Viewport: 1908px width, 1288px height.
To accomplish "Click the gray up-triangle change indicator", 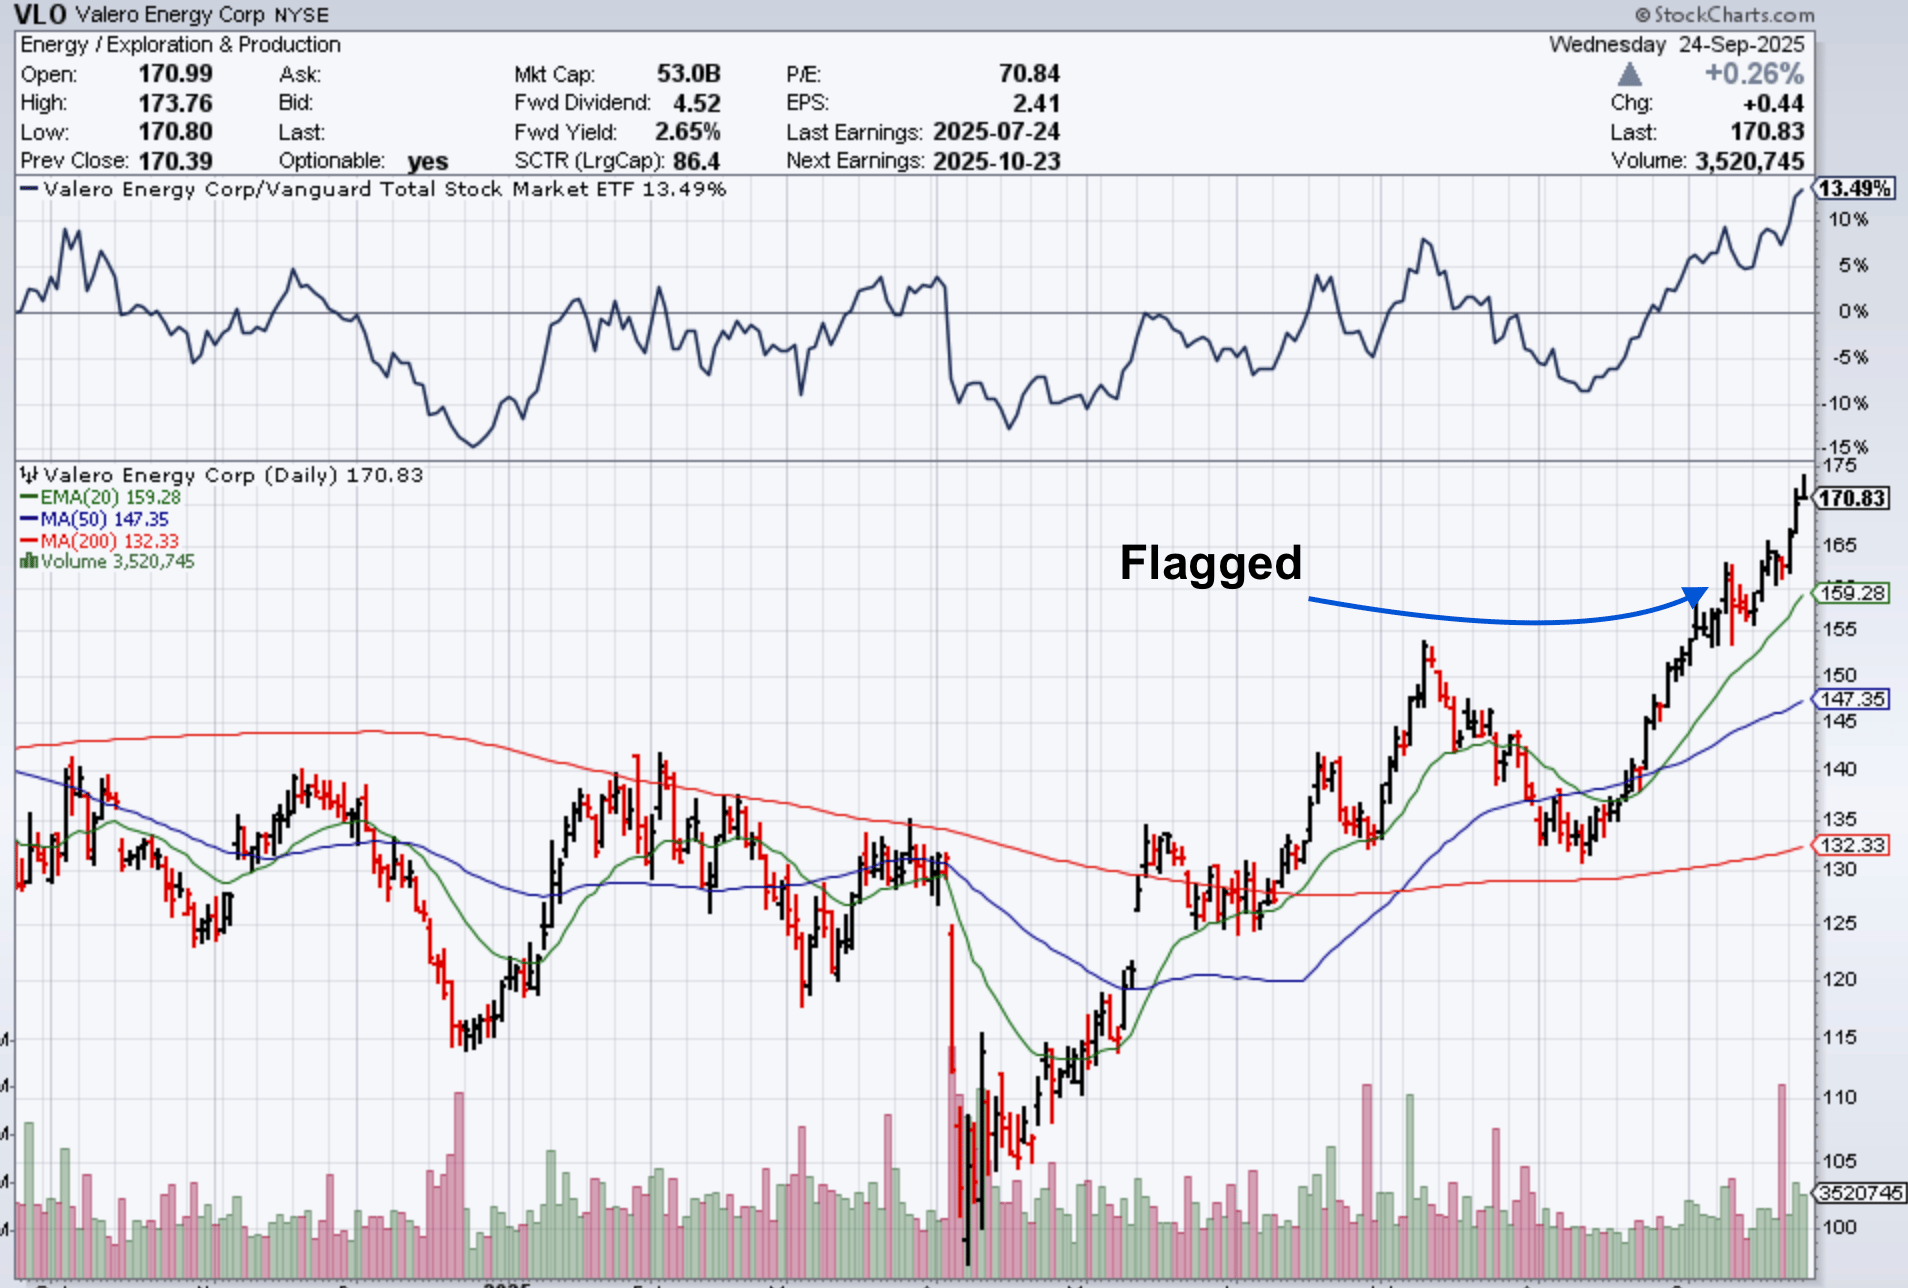I will tap(1629, 73).
